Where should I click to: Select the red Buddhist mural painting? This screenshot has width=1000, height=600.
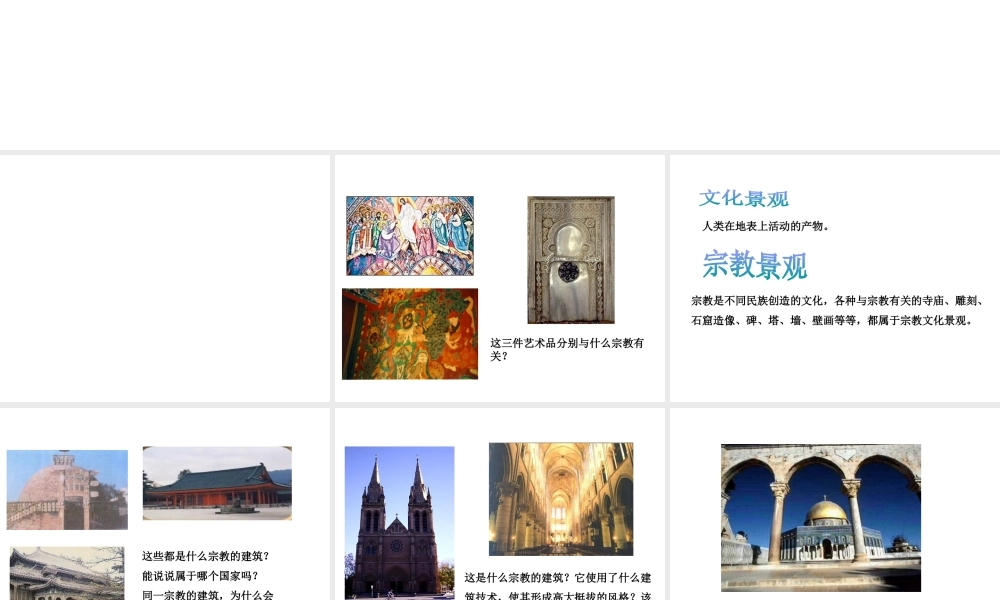click(410, 333)
